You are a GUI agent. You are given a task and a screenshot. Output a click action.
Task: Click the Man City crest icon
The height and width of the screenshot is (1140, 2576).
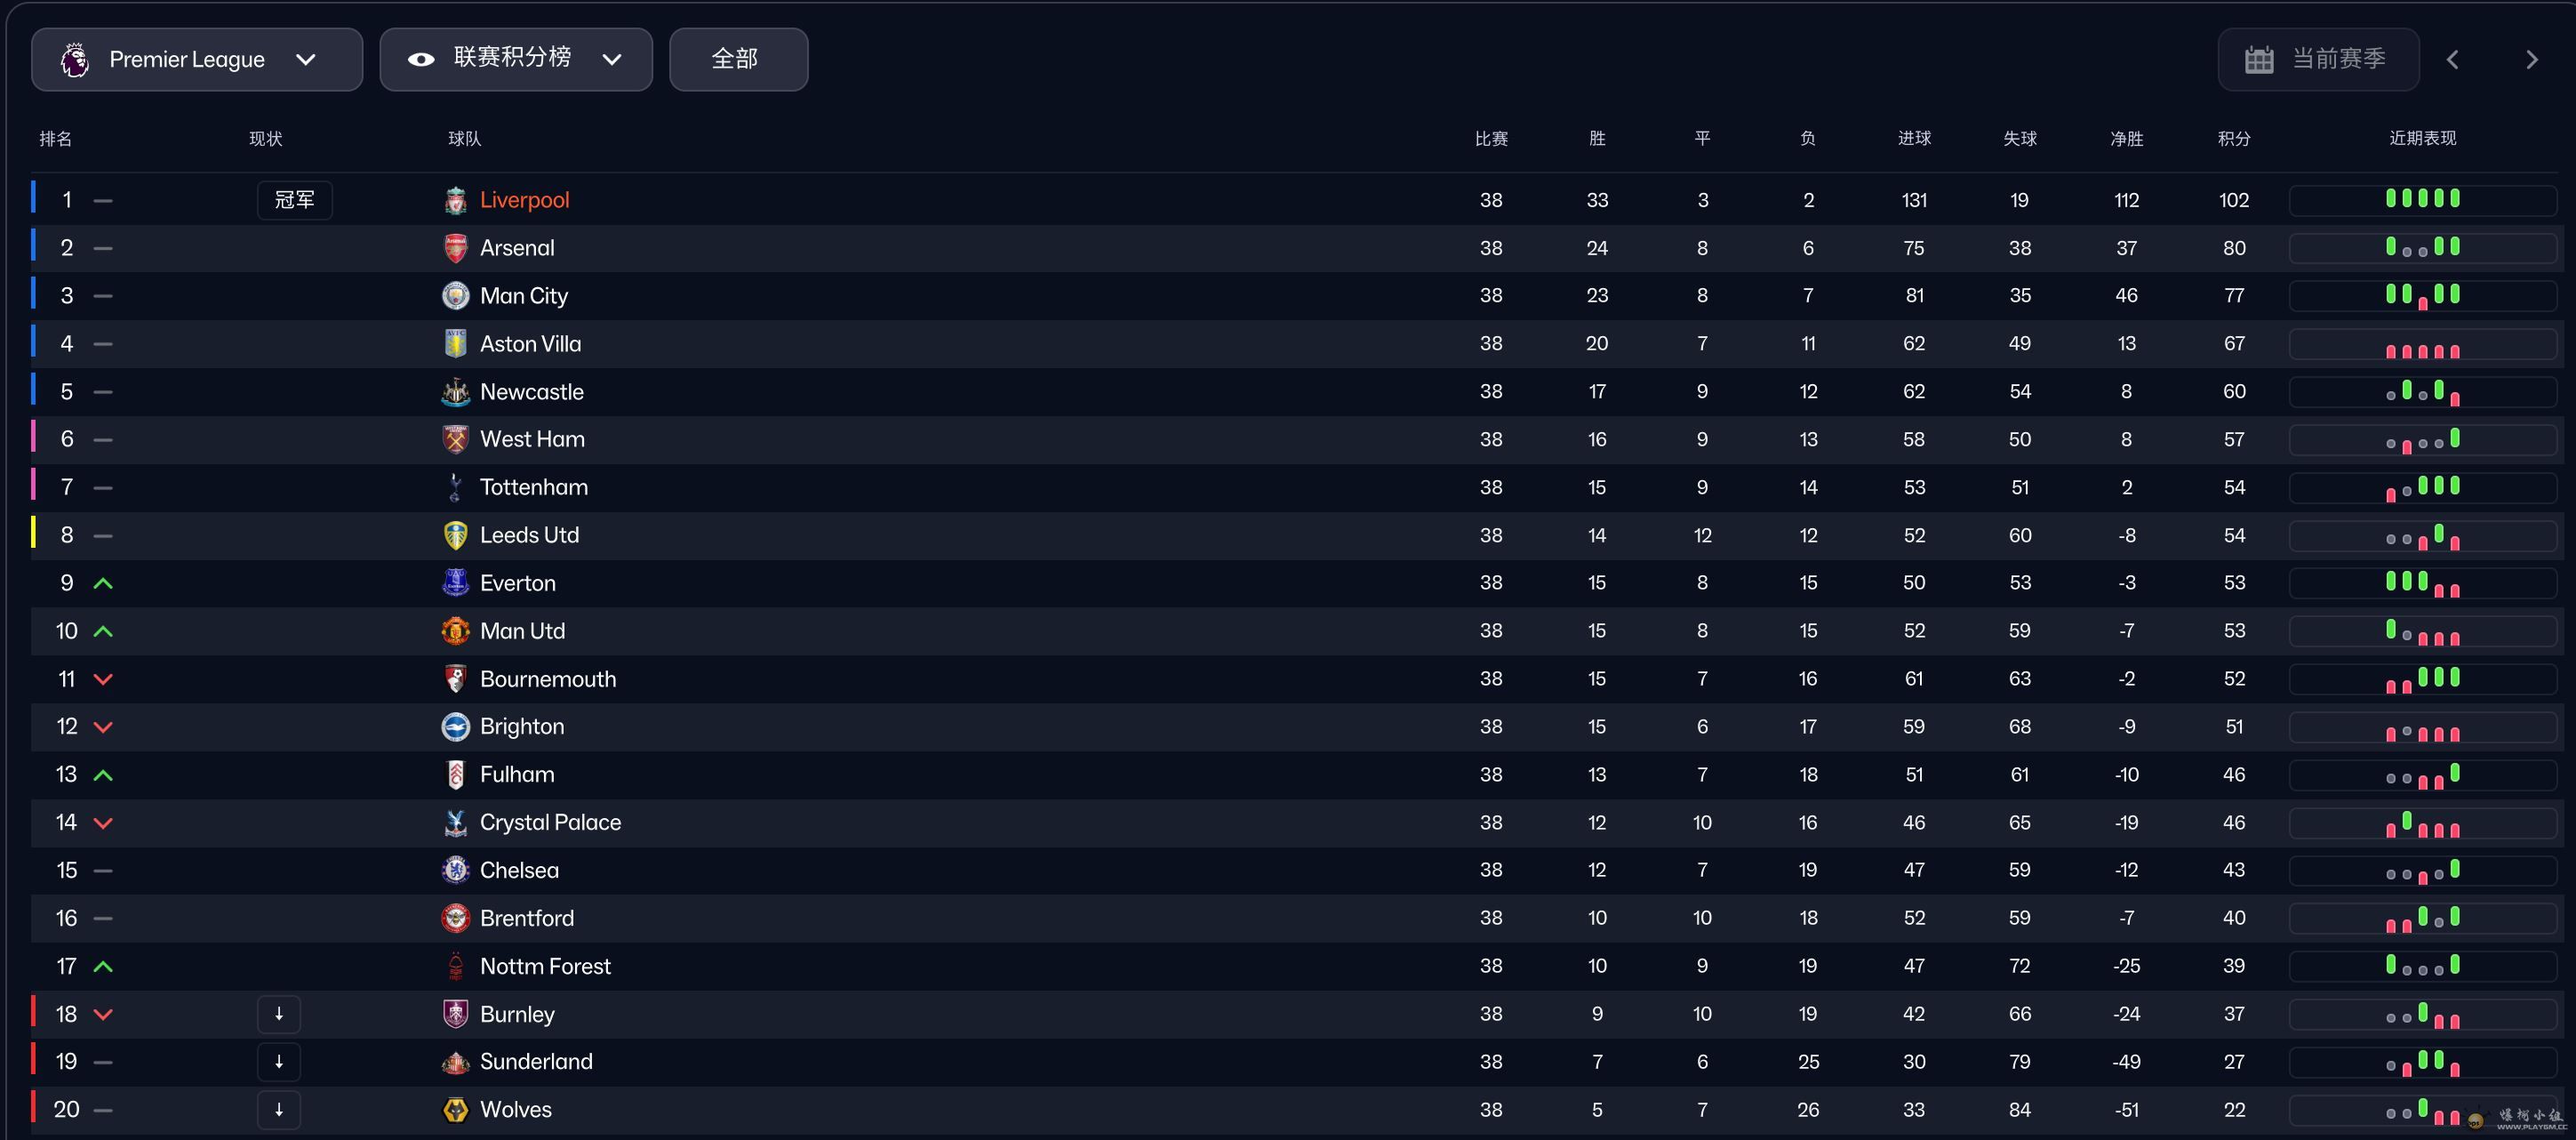point(455,296)
